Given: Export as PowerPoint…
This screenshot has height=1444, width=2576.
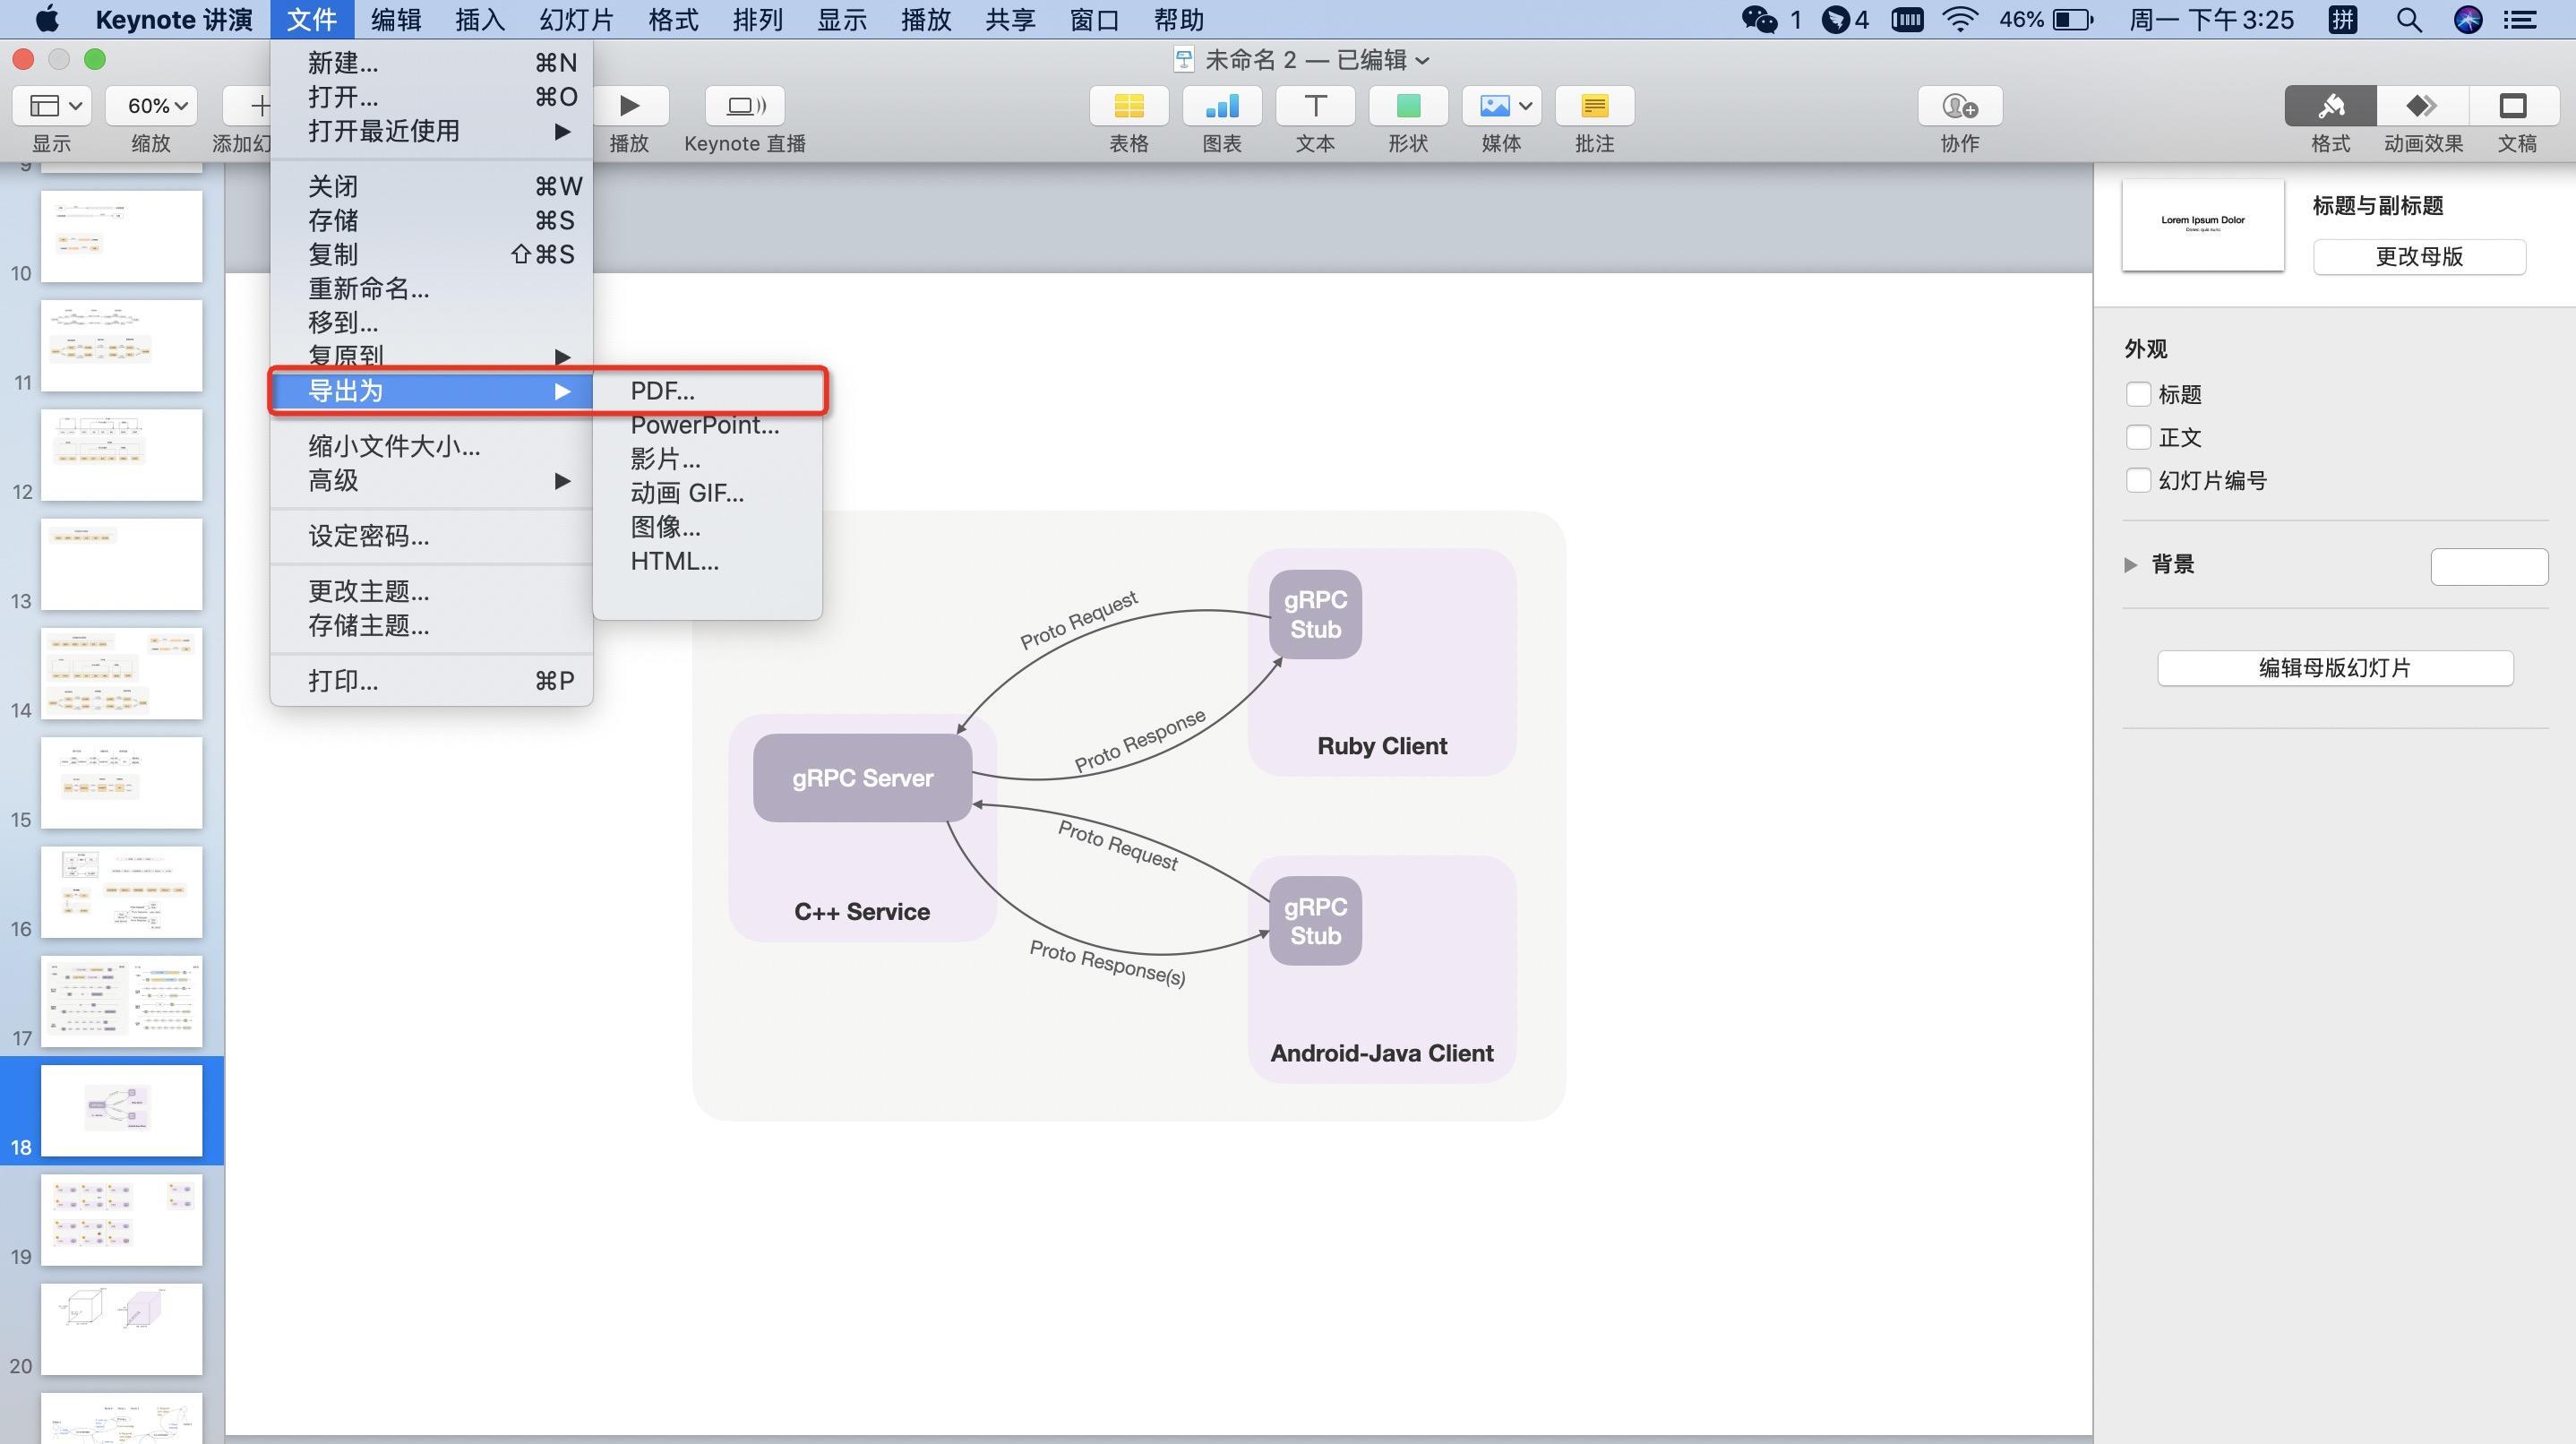Looking at the screenshot, I should point(708,425).
